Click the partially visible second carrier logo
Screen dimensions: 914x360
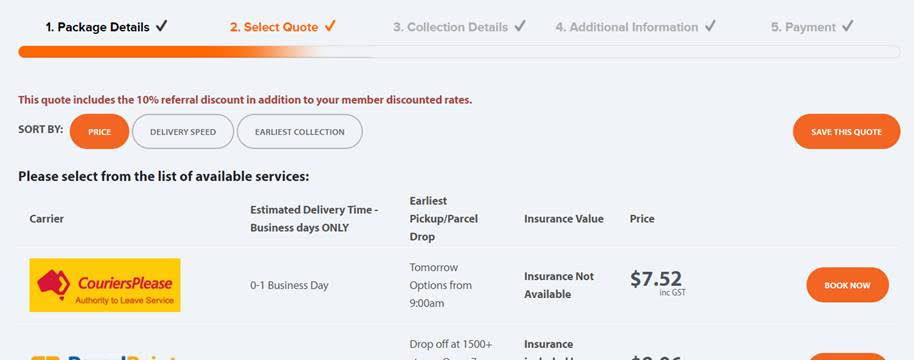[x=103, y=357]
